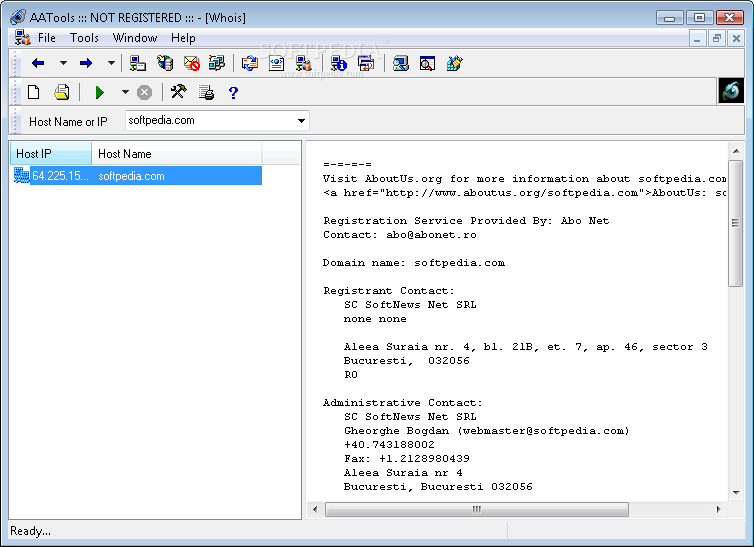Screen dimensions: 754x547
Task: Open Options via hammer and wrench icon
Action: coord(179,91)
